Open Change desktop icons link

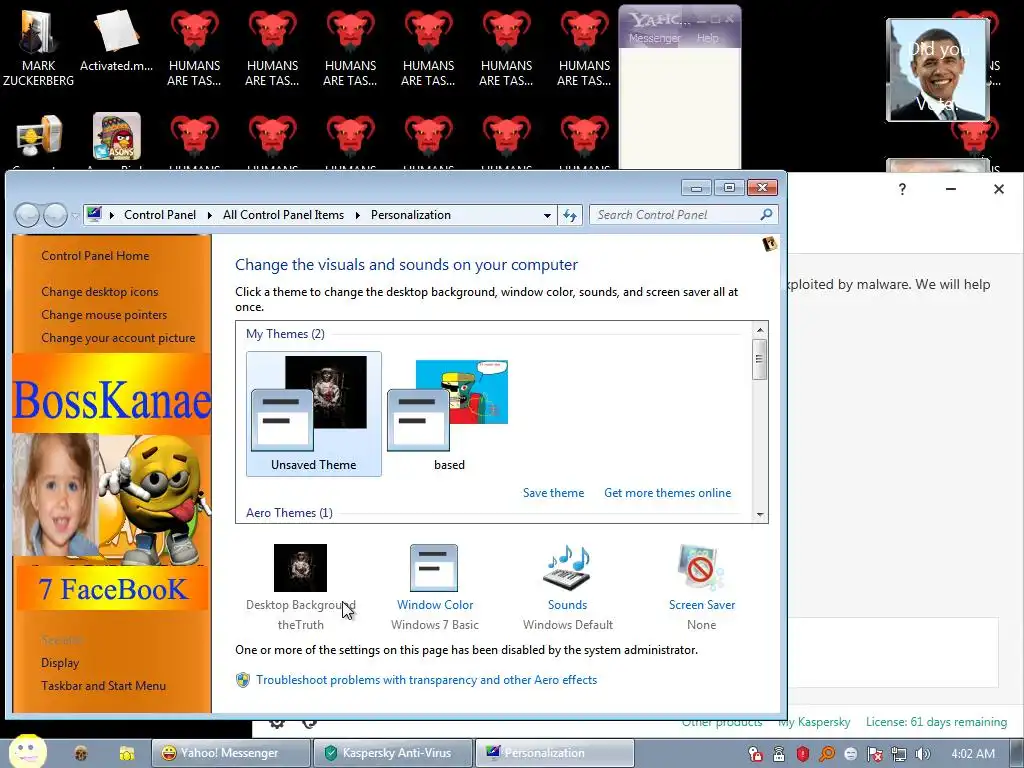[x=100, y=292]
